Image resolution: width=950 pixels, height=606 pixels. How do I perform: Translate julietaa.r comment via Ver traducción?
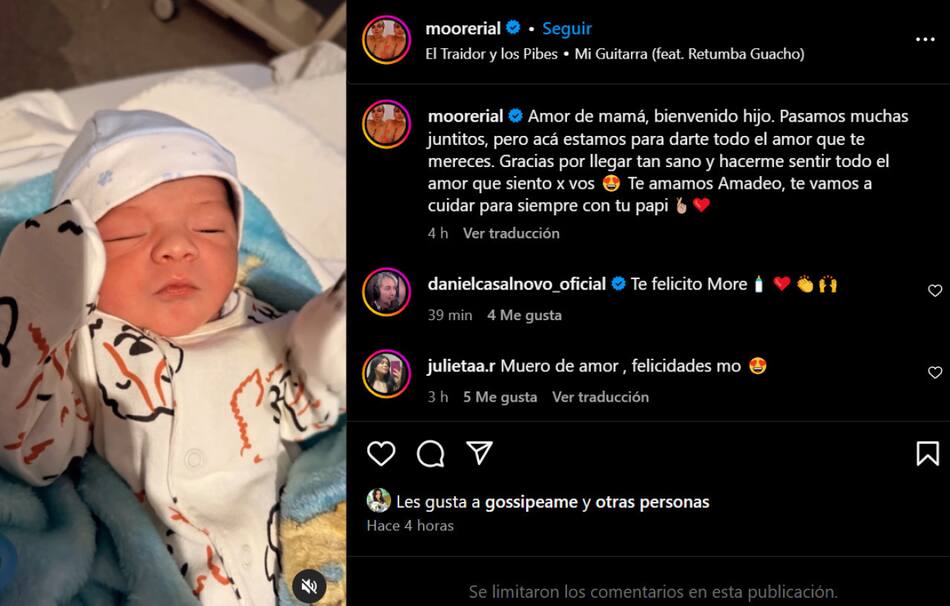coord(600,397)
